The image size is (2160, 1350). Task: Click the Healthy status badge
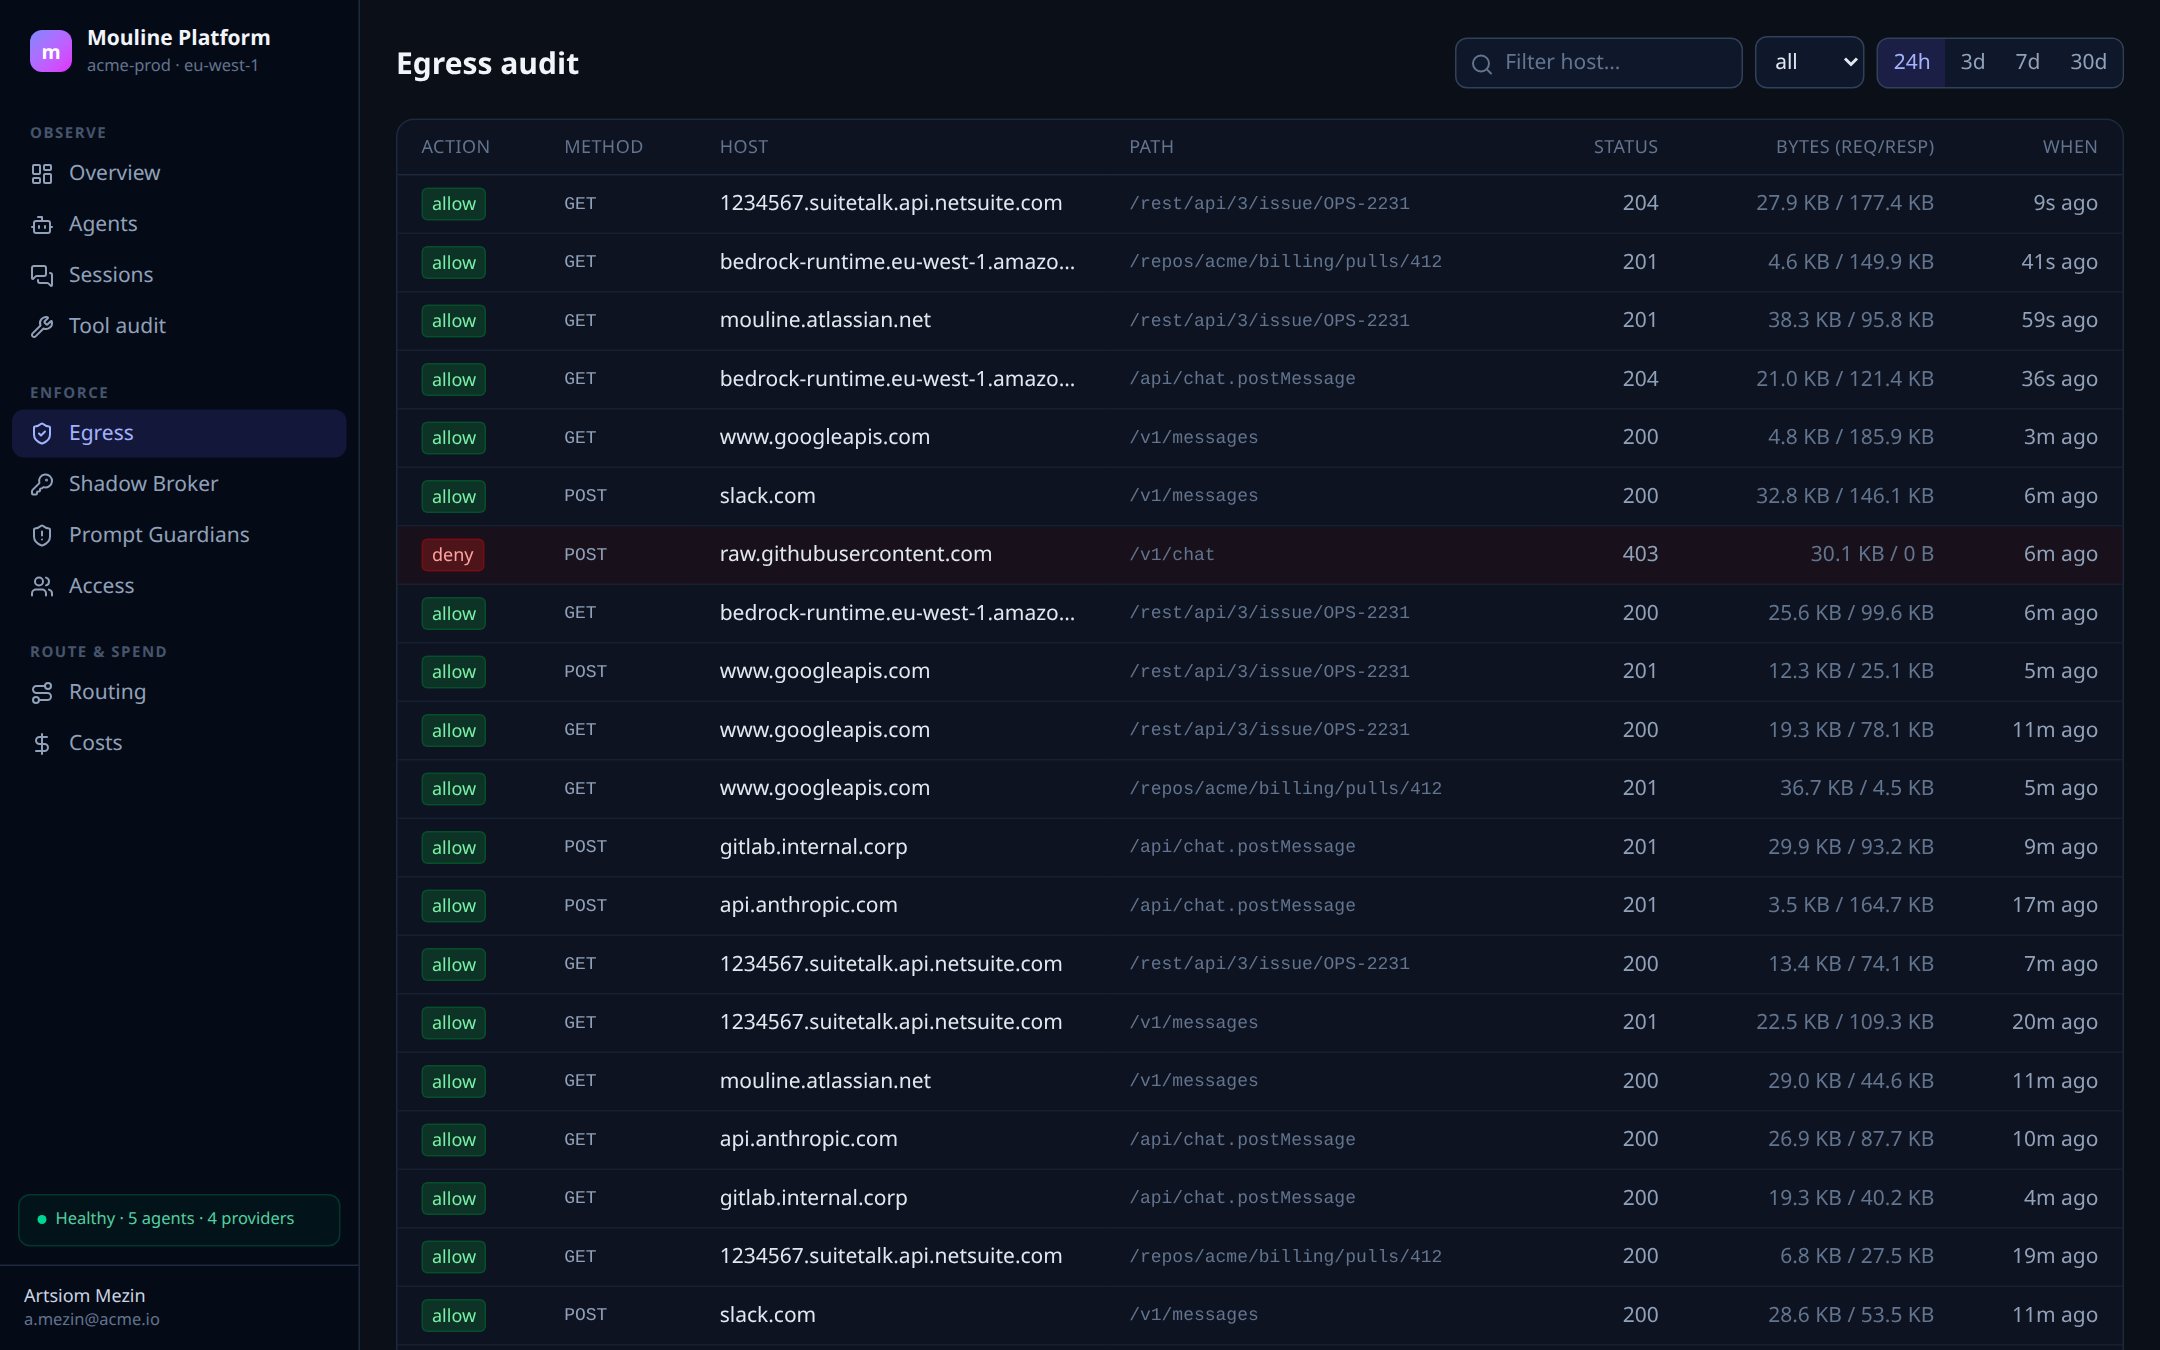[179, 1219]
